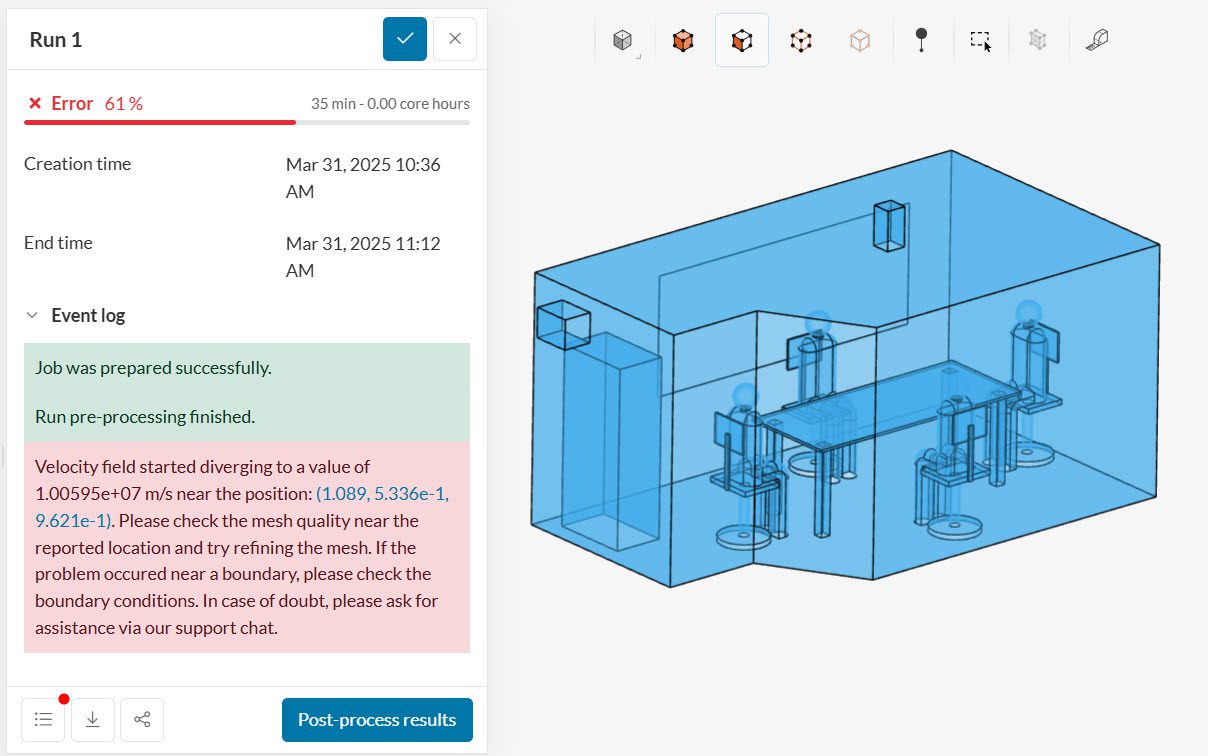Click the red error progress bar
This screenshot has width=1208, height=756.
(x=160, y=122)
